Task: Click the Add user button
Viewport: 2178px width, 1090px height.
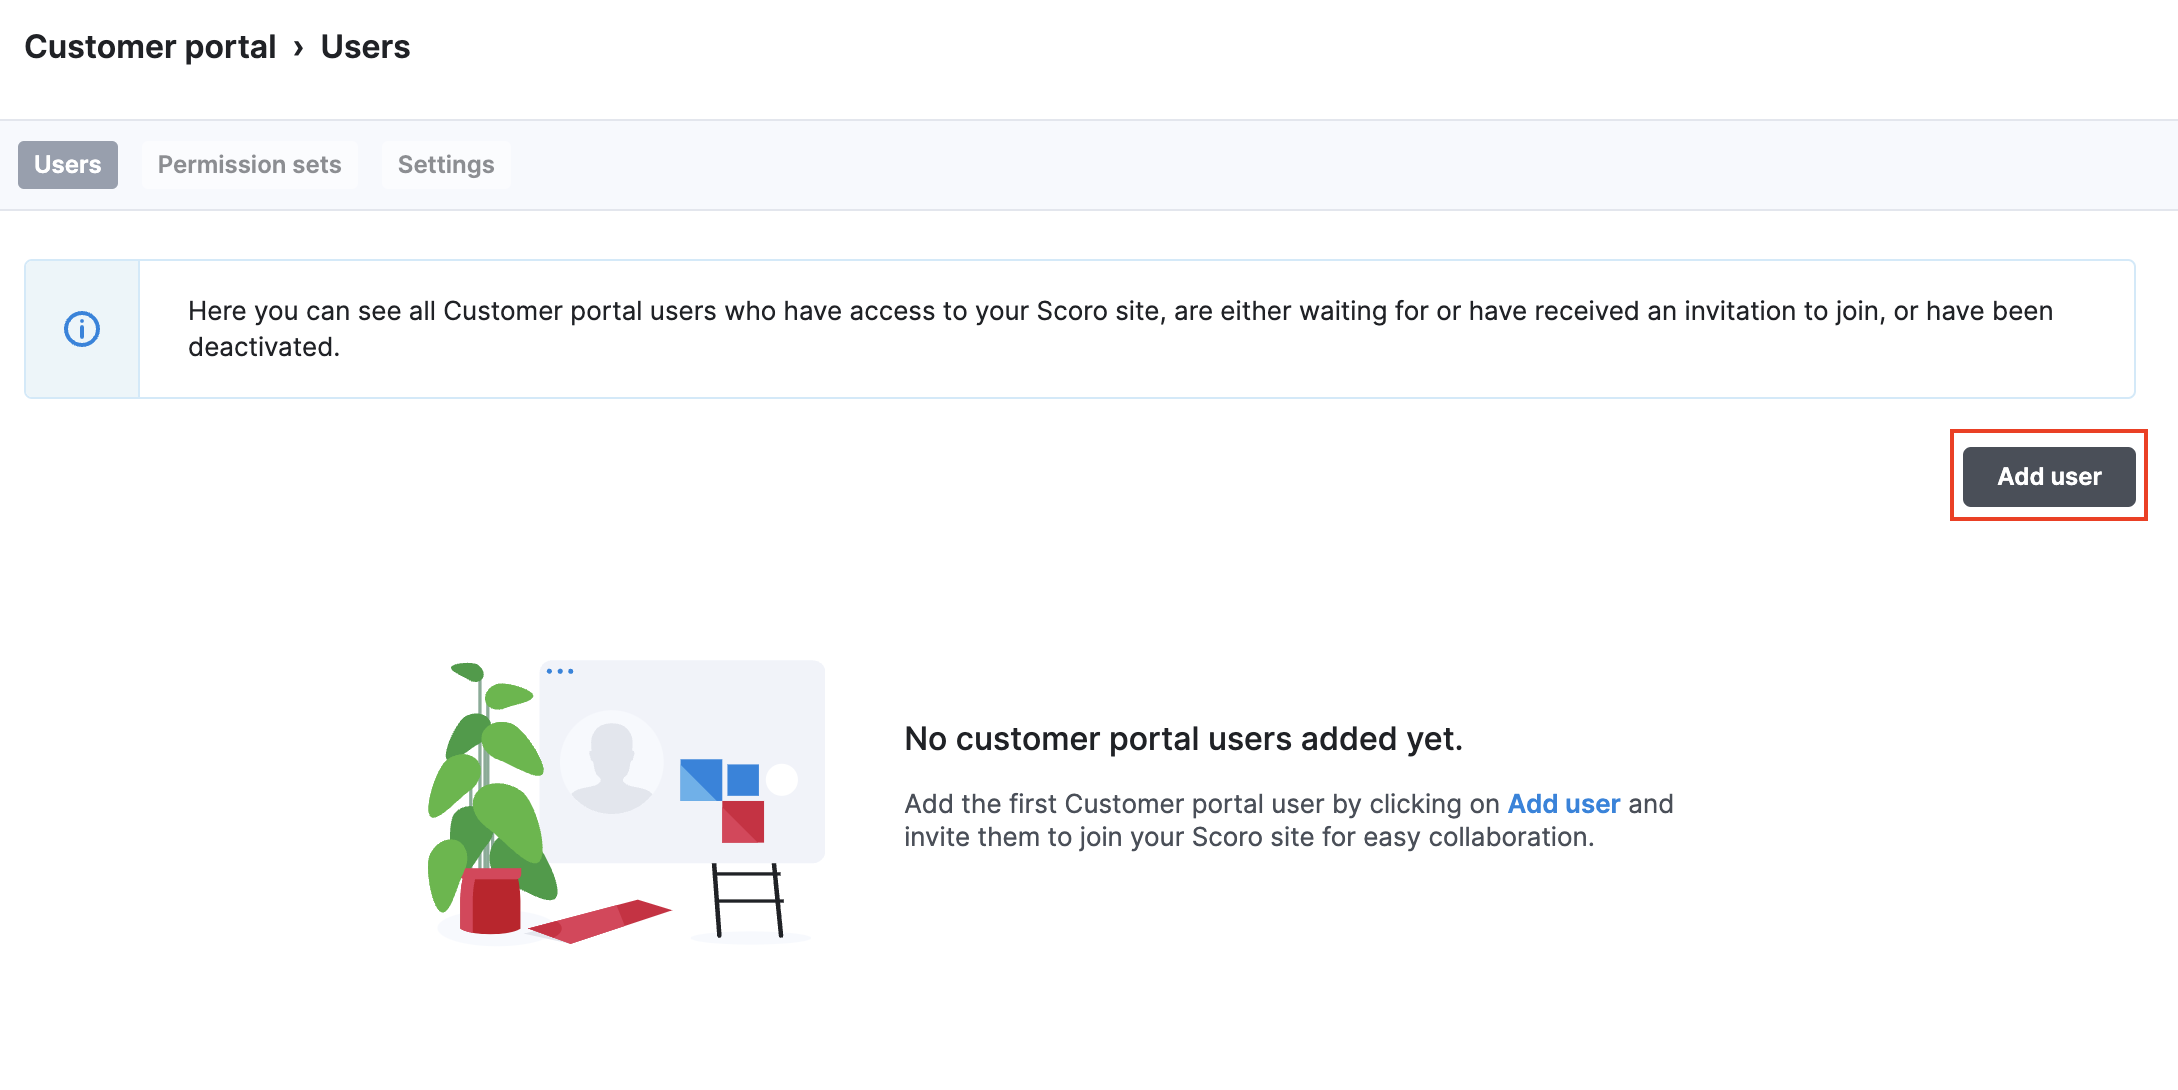Action: 2049,477
